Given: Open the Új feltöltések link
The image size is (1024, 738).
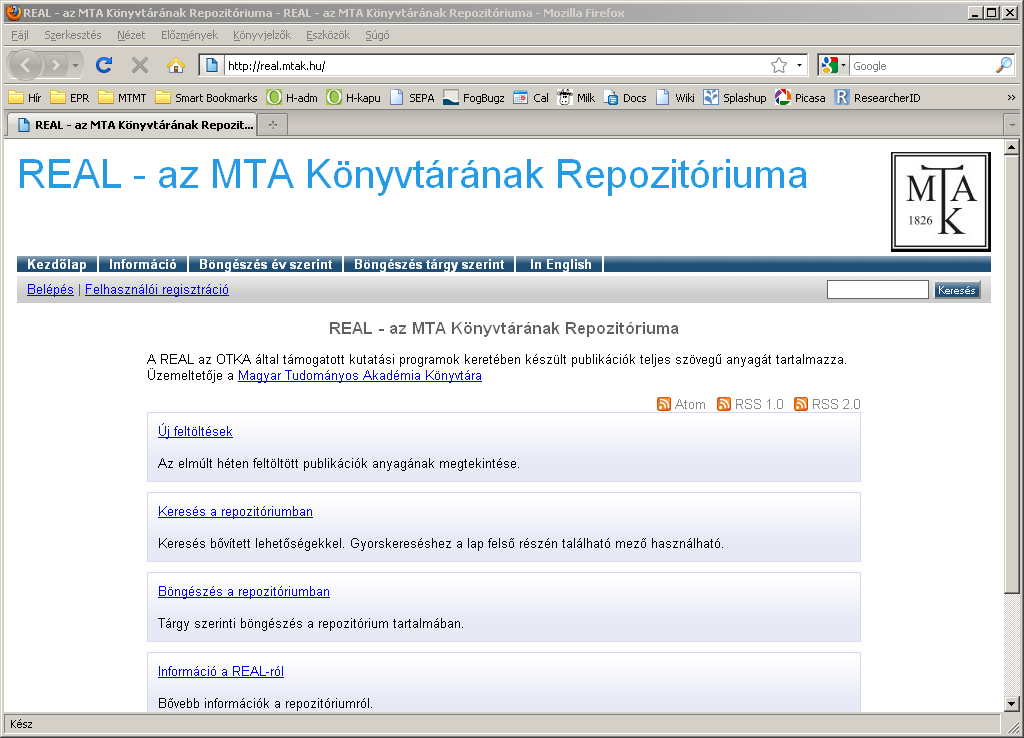Looking at the screenshot, I should coord(195,432).
